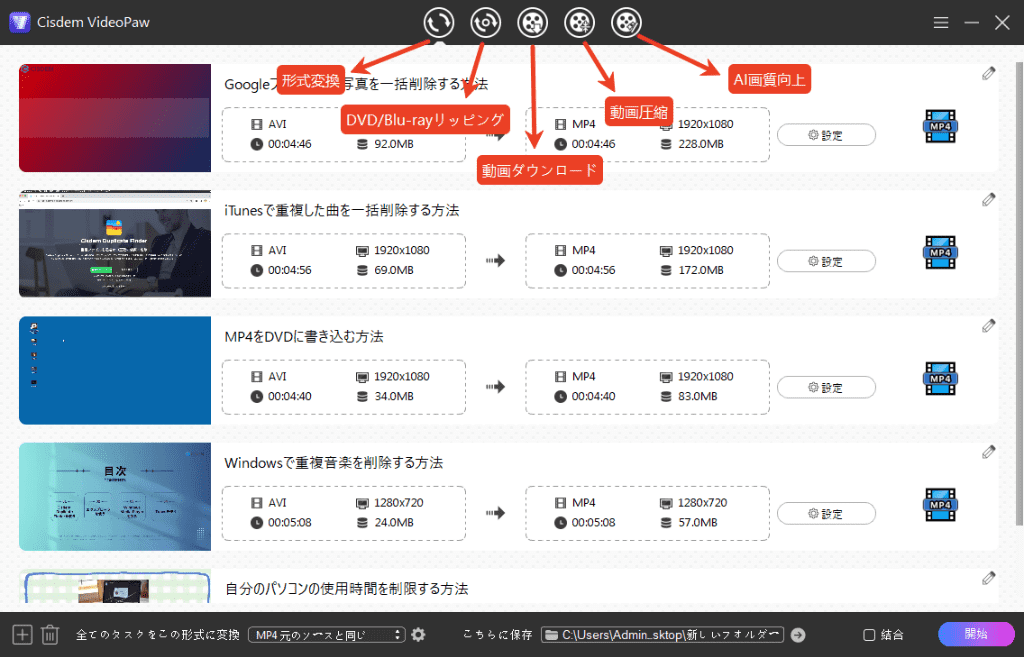Image resolution: width=1024 pixels, height=657 pixels.
Task: Click output size 228.0MB value
Action: coord(701,144)
